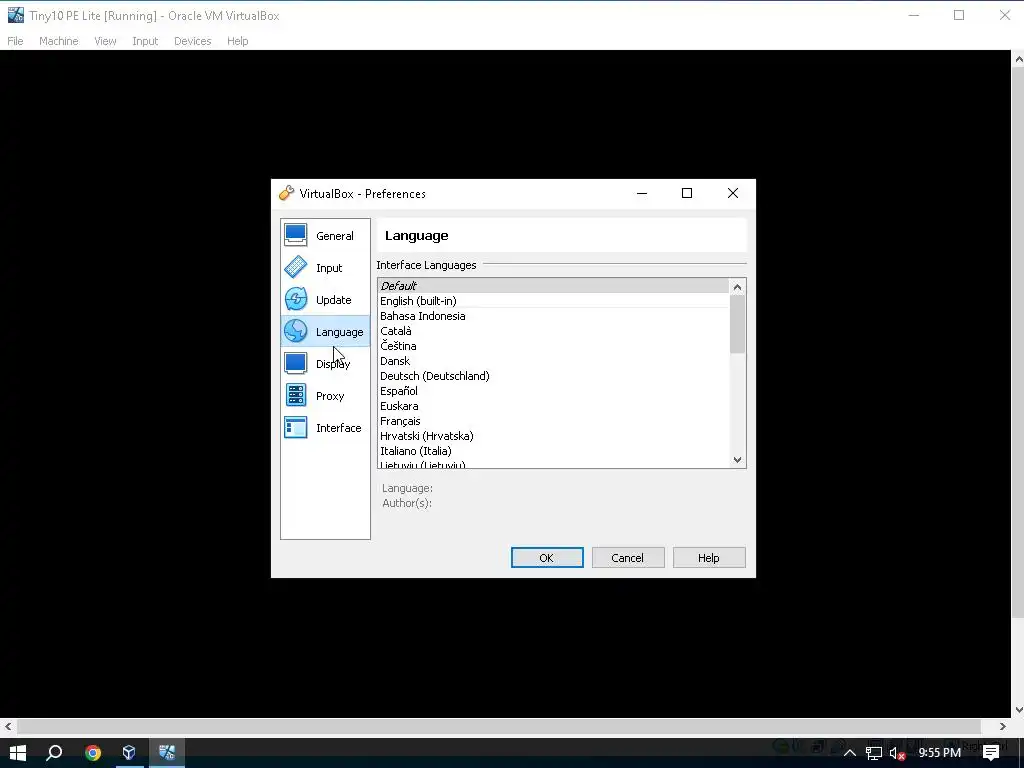Image resolution: width=1024 pixels, height=768 pixels.
Task: Select Français language
Action: 553,421
